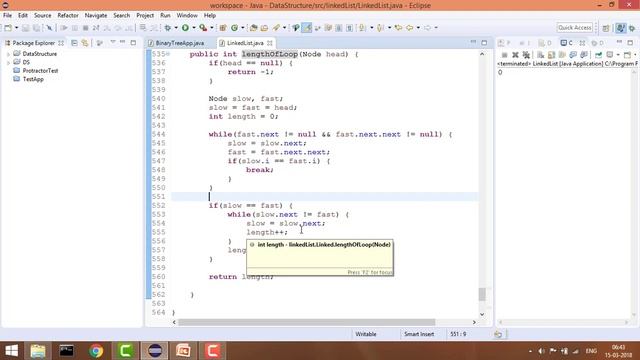640x360 pixels.
Task: Toggle Word Wrap in the Console toolbar
Action: coord(562,55)
